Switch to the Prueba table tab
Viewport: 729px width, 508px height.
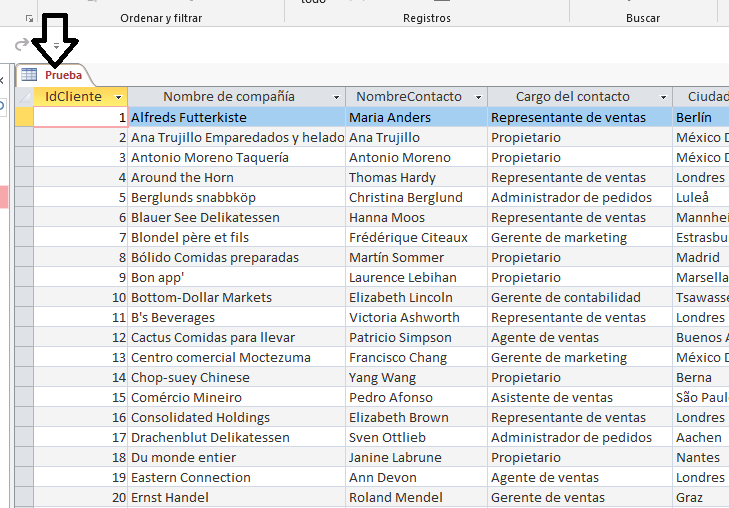pyautogui.click(x=62, y=75)
